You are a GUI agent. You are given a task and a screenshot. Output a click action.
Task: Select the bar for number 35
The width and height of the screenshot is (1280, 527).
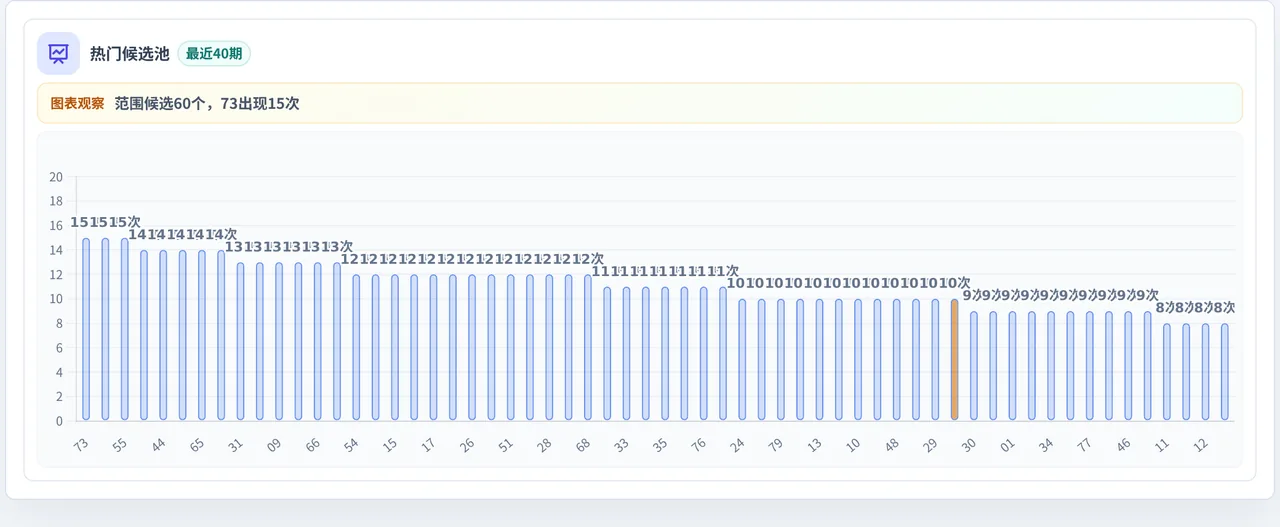[665, 354]
